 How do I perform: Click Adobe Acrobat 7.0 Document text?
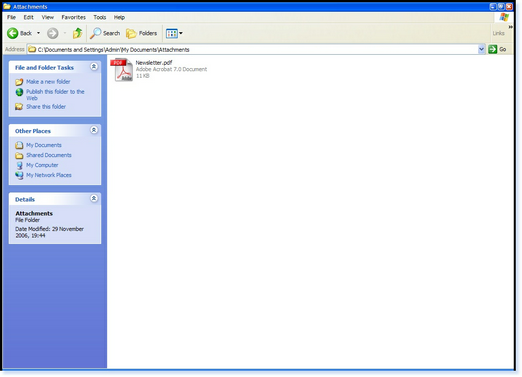171,69
